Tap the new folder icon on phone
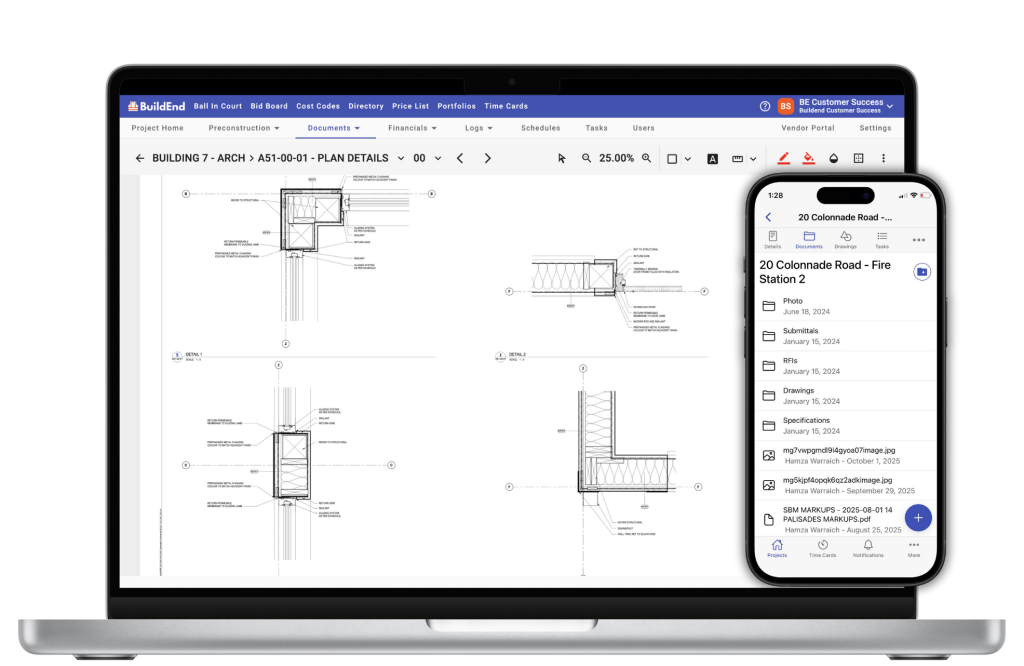Viewport: 1024px width, 666px height. coord(921,272)
